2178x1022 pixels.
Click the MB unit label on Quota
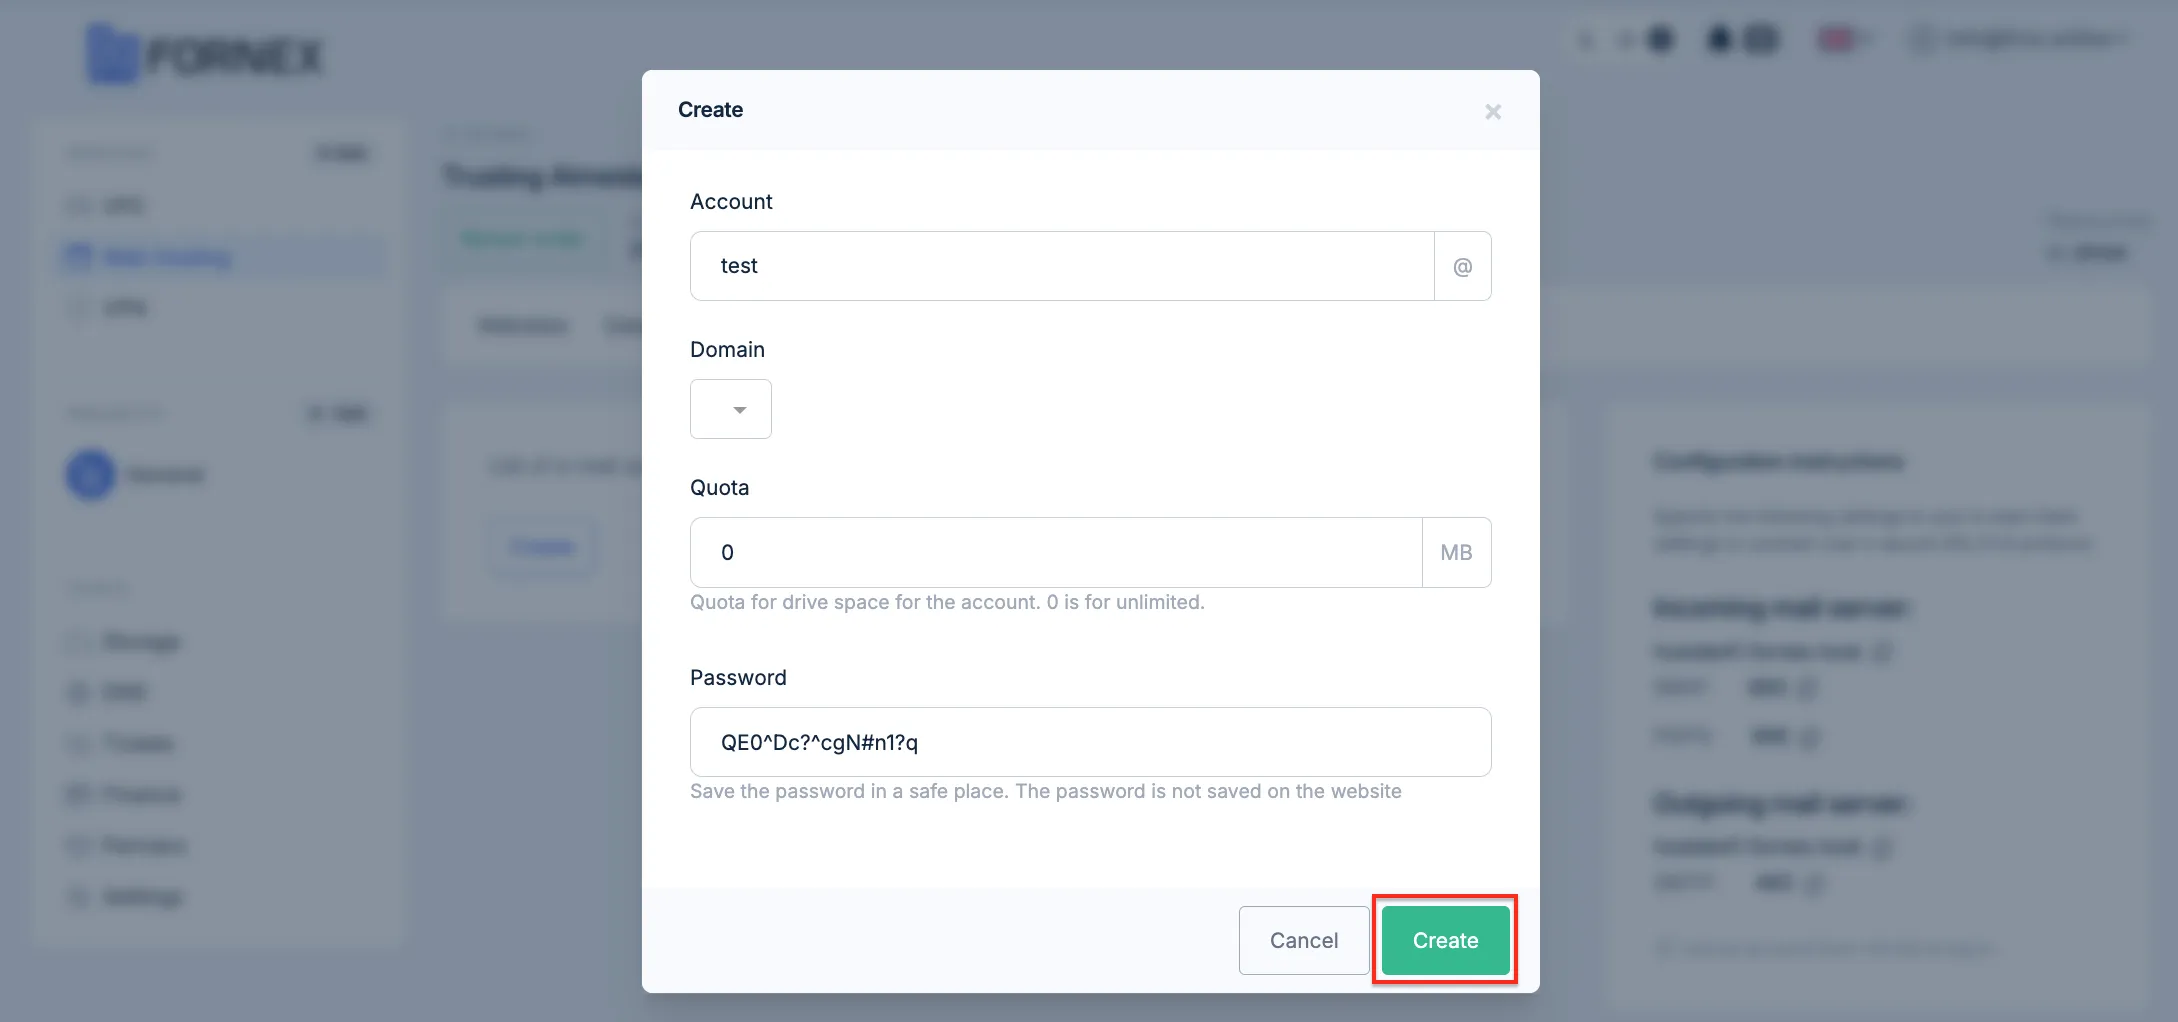1456,552
